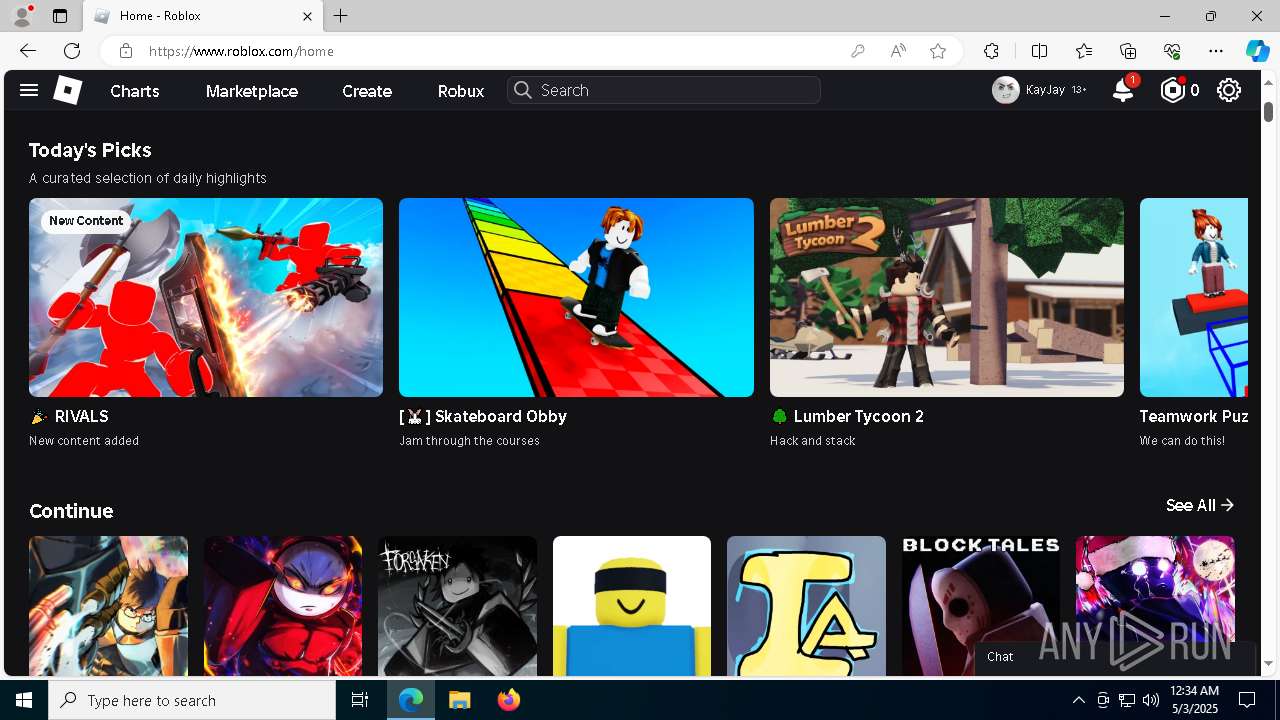
Task: Open the Charts navigation item
Action: point(135,91)
